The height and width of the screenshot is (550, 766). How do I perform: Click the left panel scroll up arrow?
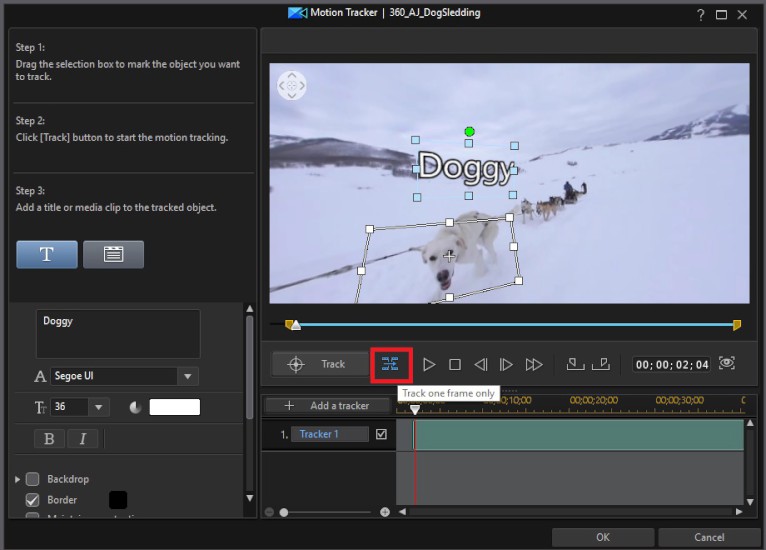tap(250, 309)
